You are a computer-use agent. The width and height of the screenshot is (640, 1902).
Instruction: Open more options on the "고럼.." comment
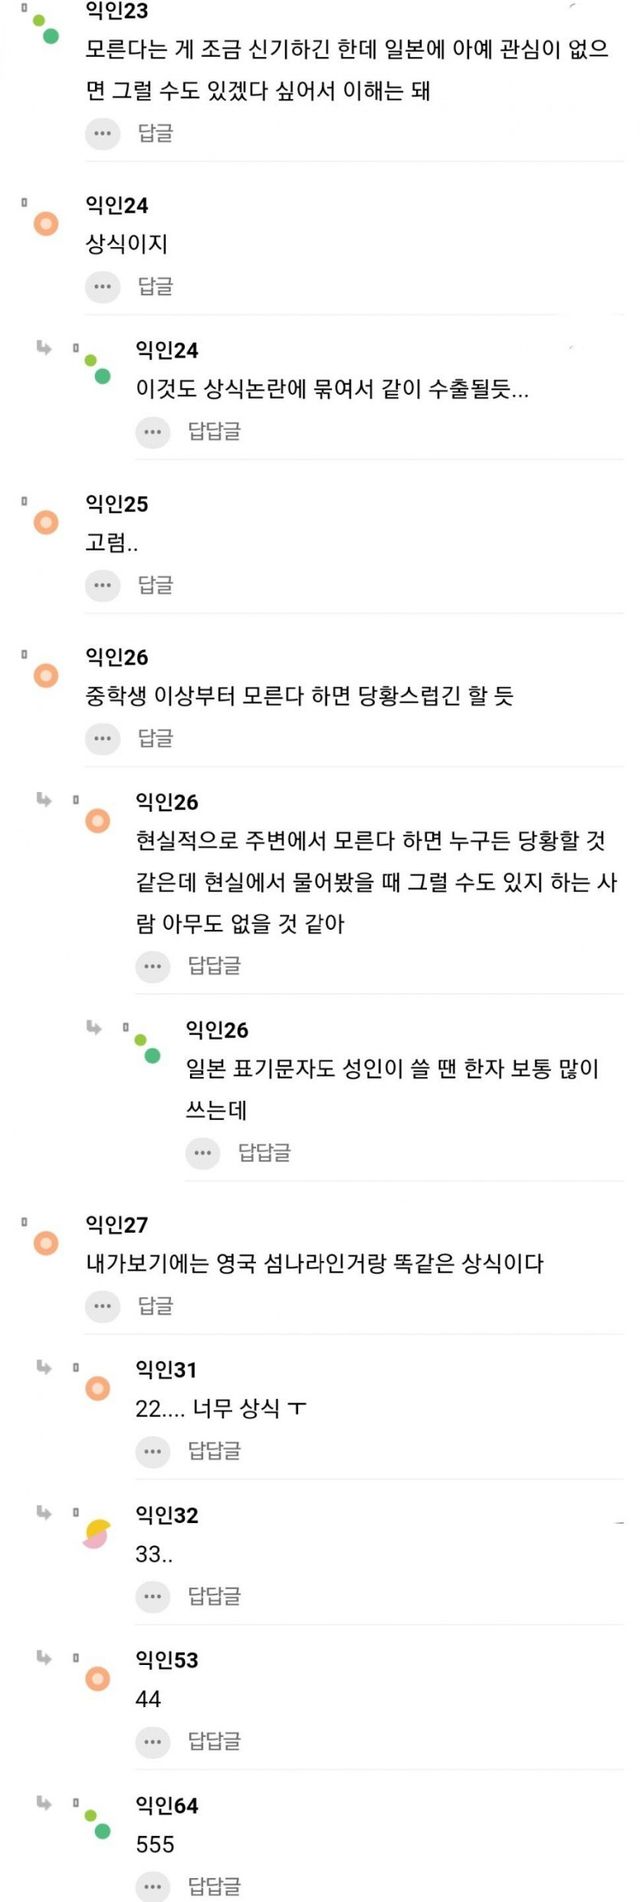tap(102, 585)
